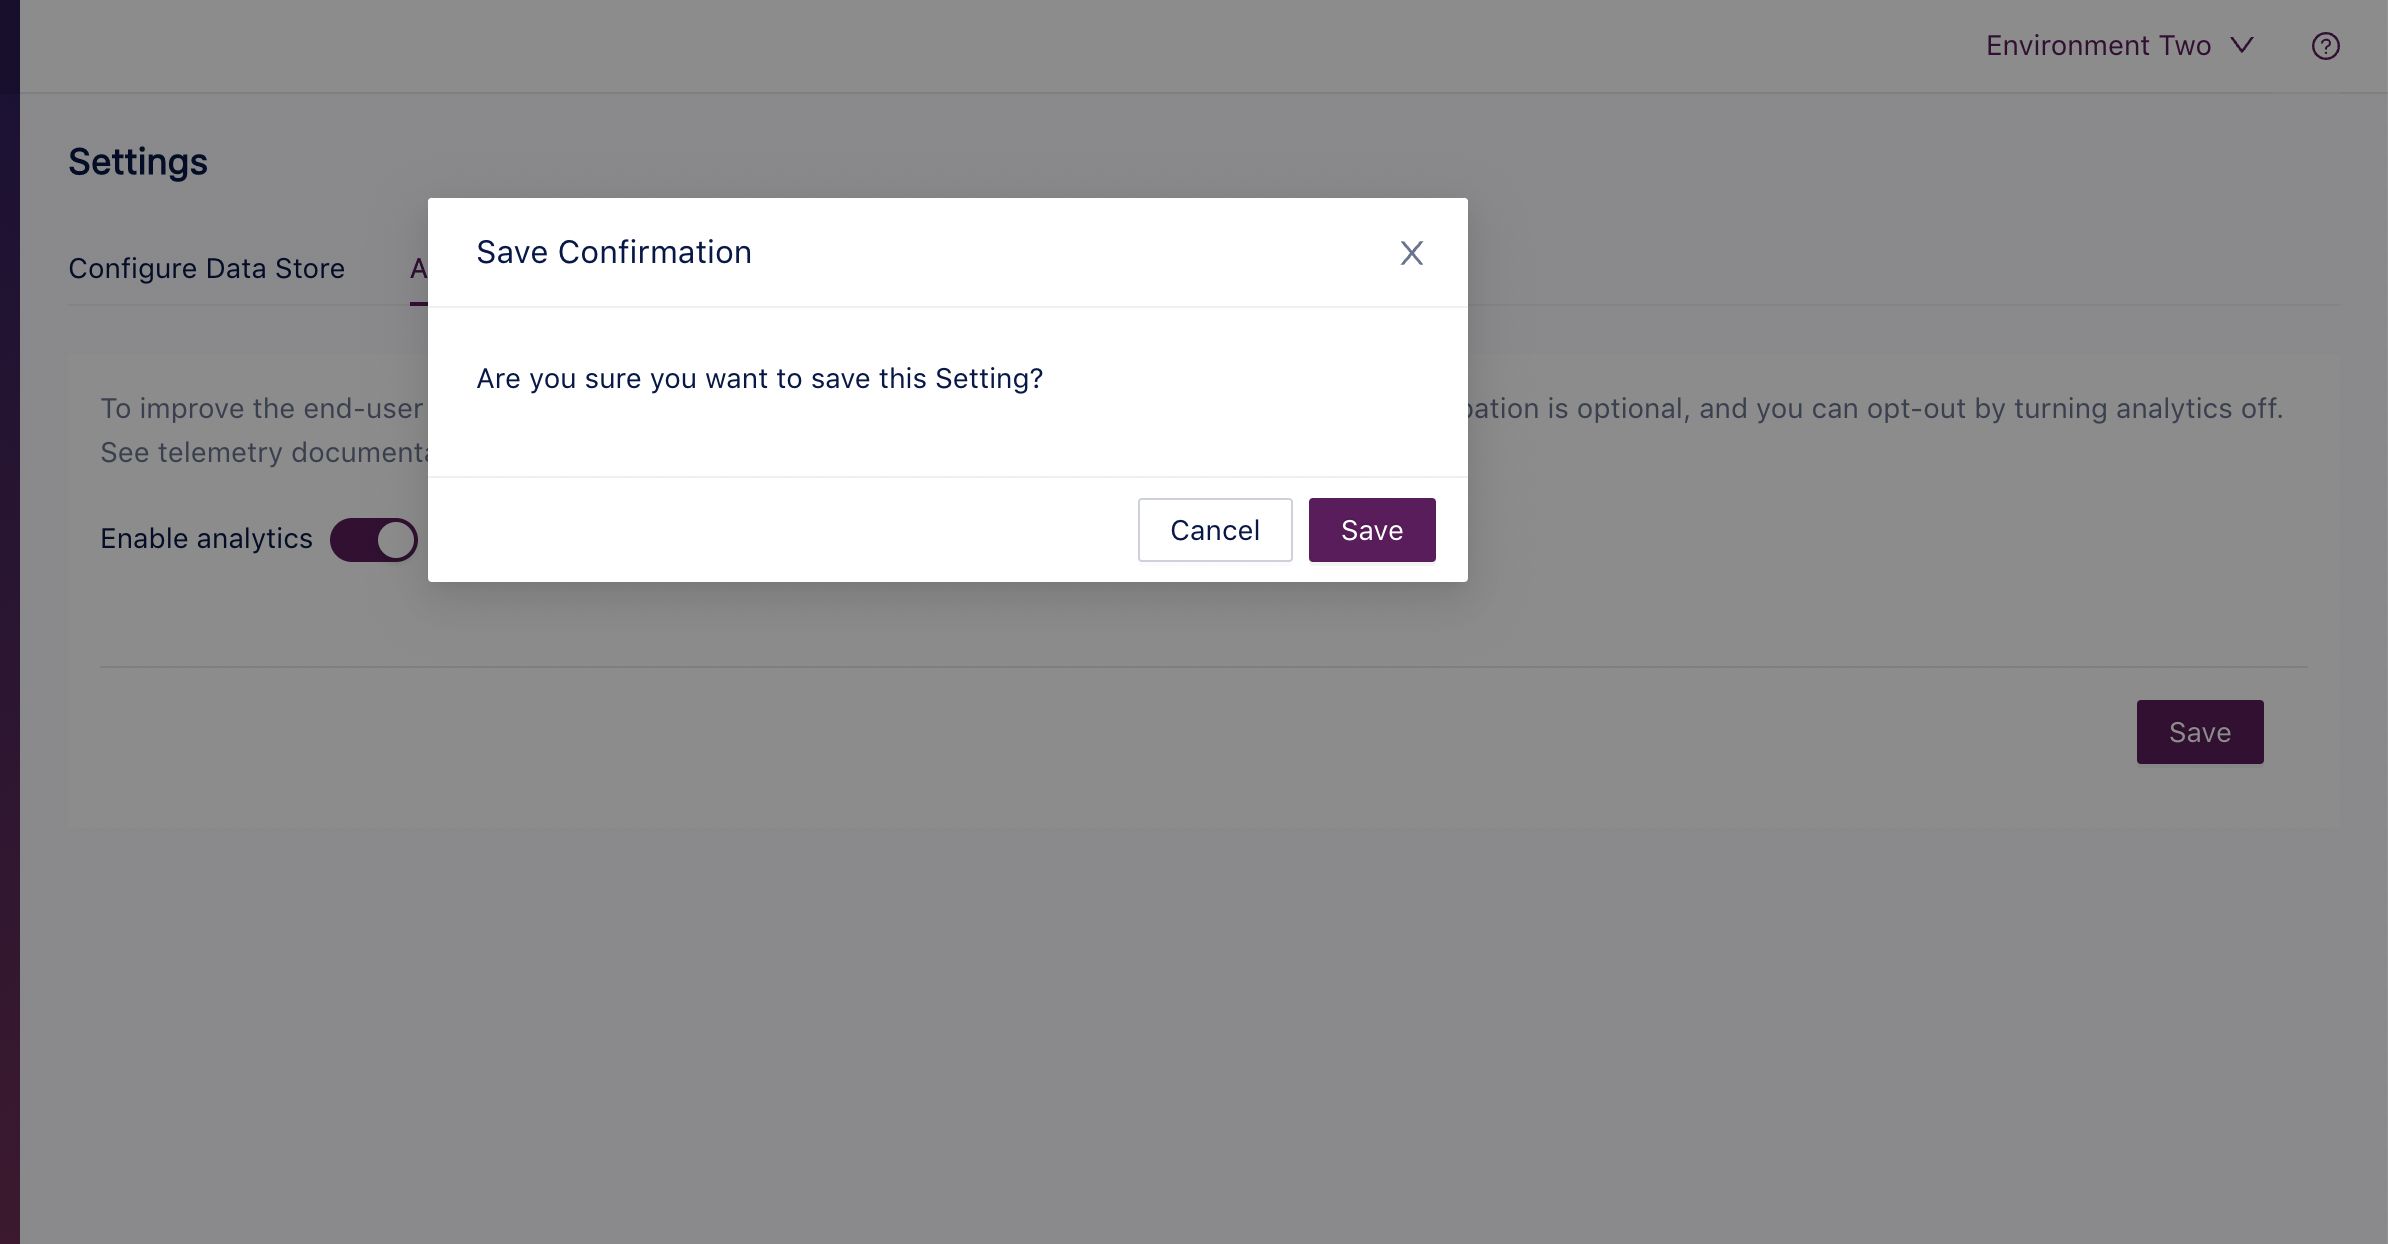The width and height of the screenshot is (2388, 1244).
Task: Turn off analytics collection switch
Action: [x=374, y=539]
